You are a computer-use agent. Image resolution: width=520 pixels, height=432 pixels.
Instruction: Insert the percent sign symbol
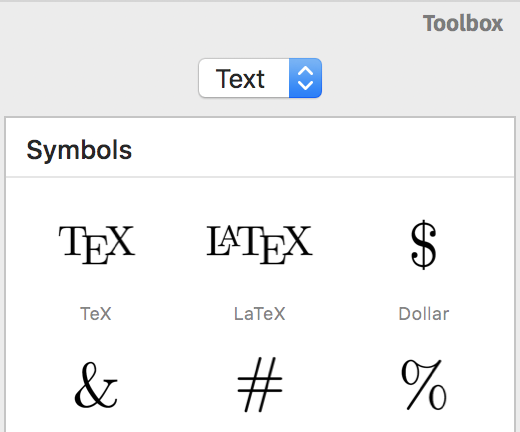[424, 384]
